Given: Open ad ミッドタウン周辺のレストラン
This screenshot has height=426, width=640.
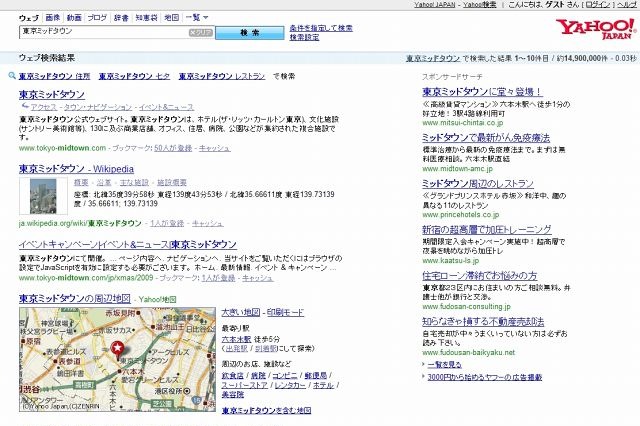Looking at the screenshot, I should point(478,184).
